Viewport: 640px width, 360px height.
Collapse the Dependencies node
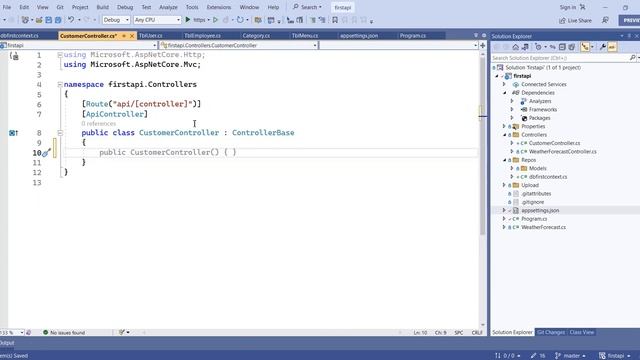pos(504,93)
